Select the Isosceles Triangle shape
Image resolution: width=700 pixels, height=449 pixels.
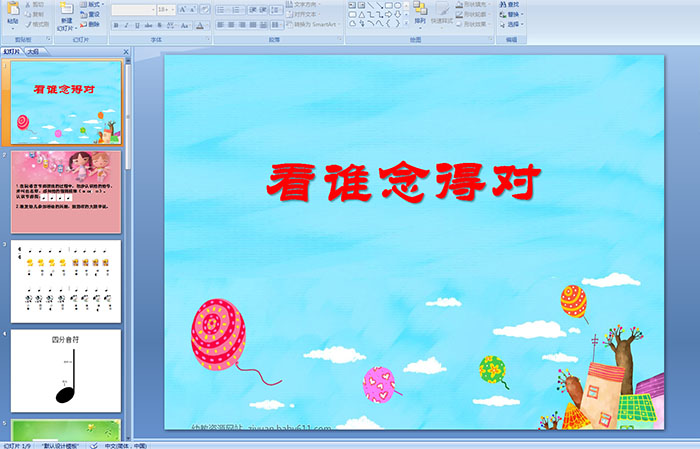[x=362, y=14]
